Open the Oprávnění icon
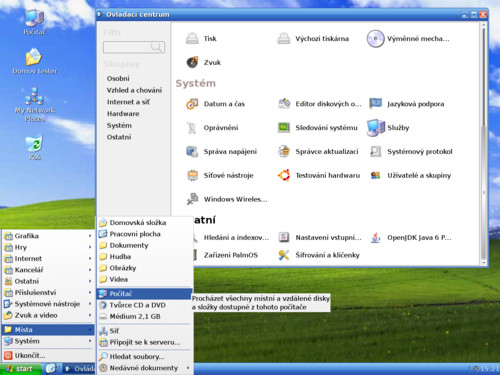Viewport: 500px width, 375px height. pyautogui.click(x=192, y=128)
